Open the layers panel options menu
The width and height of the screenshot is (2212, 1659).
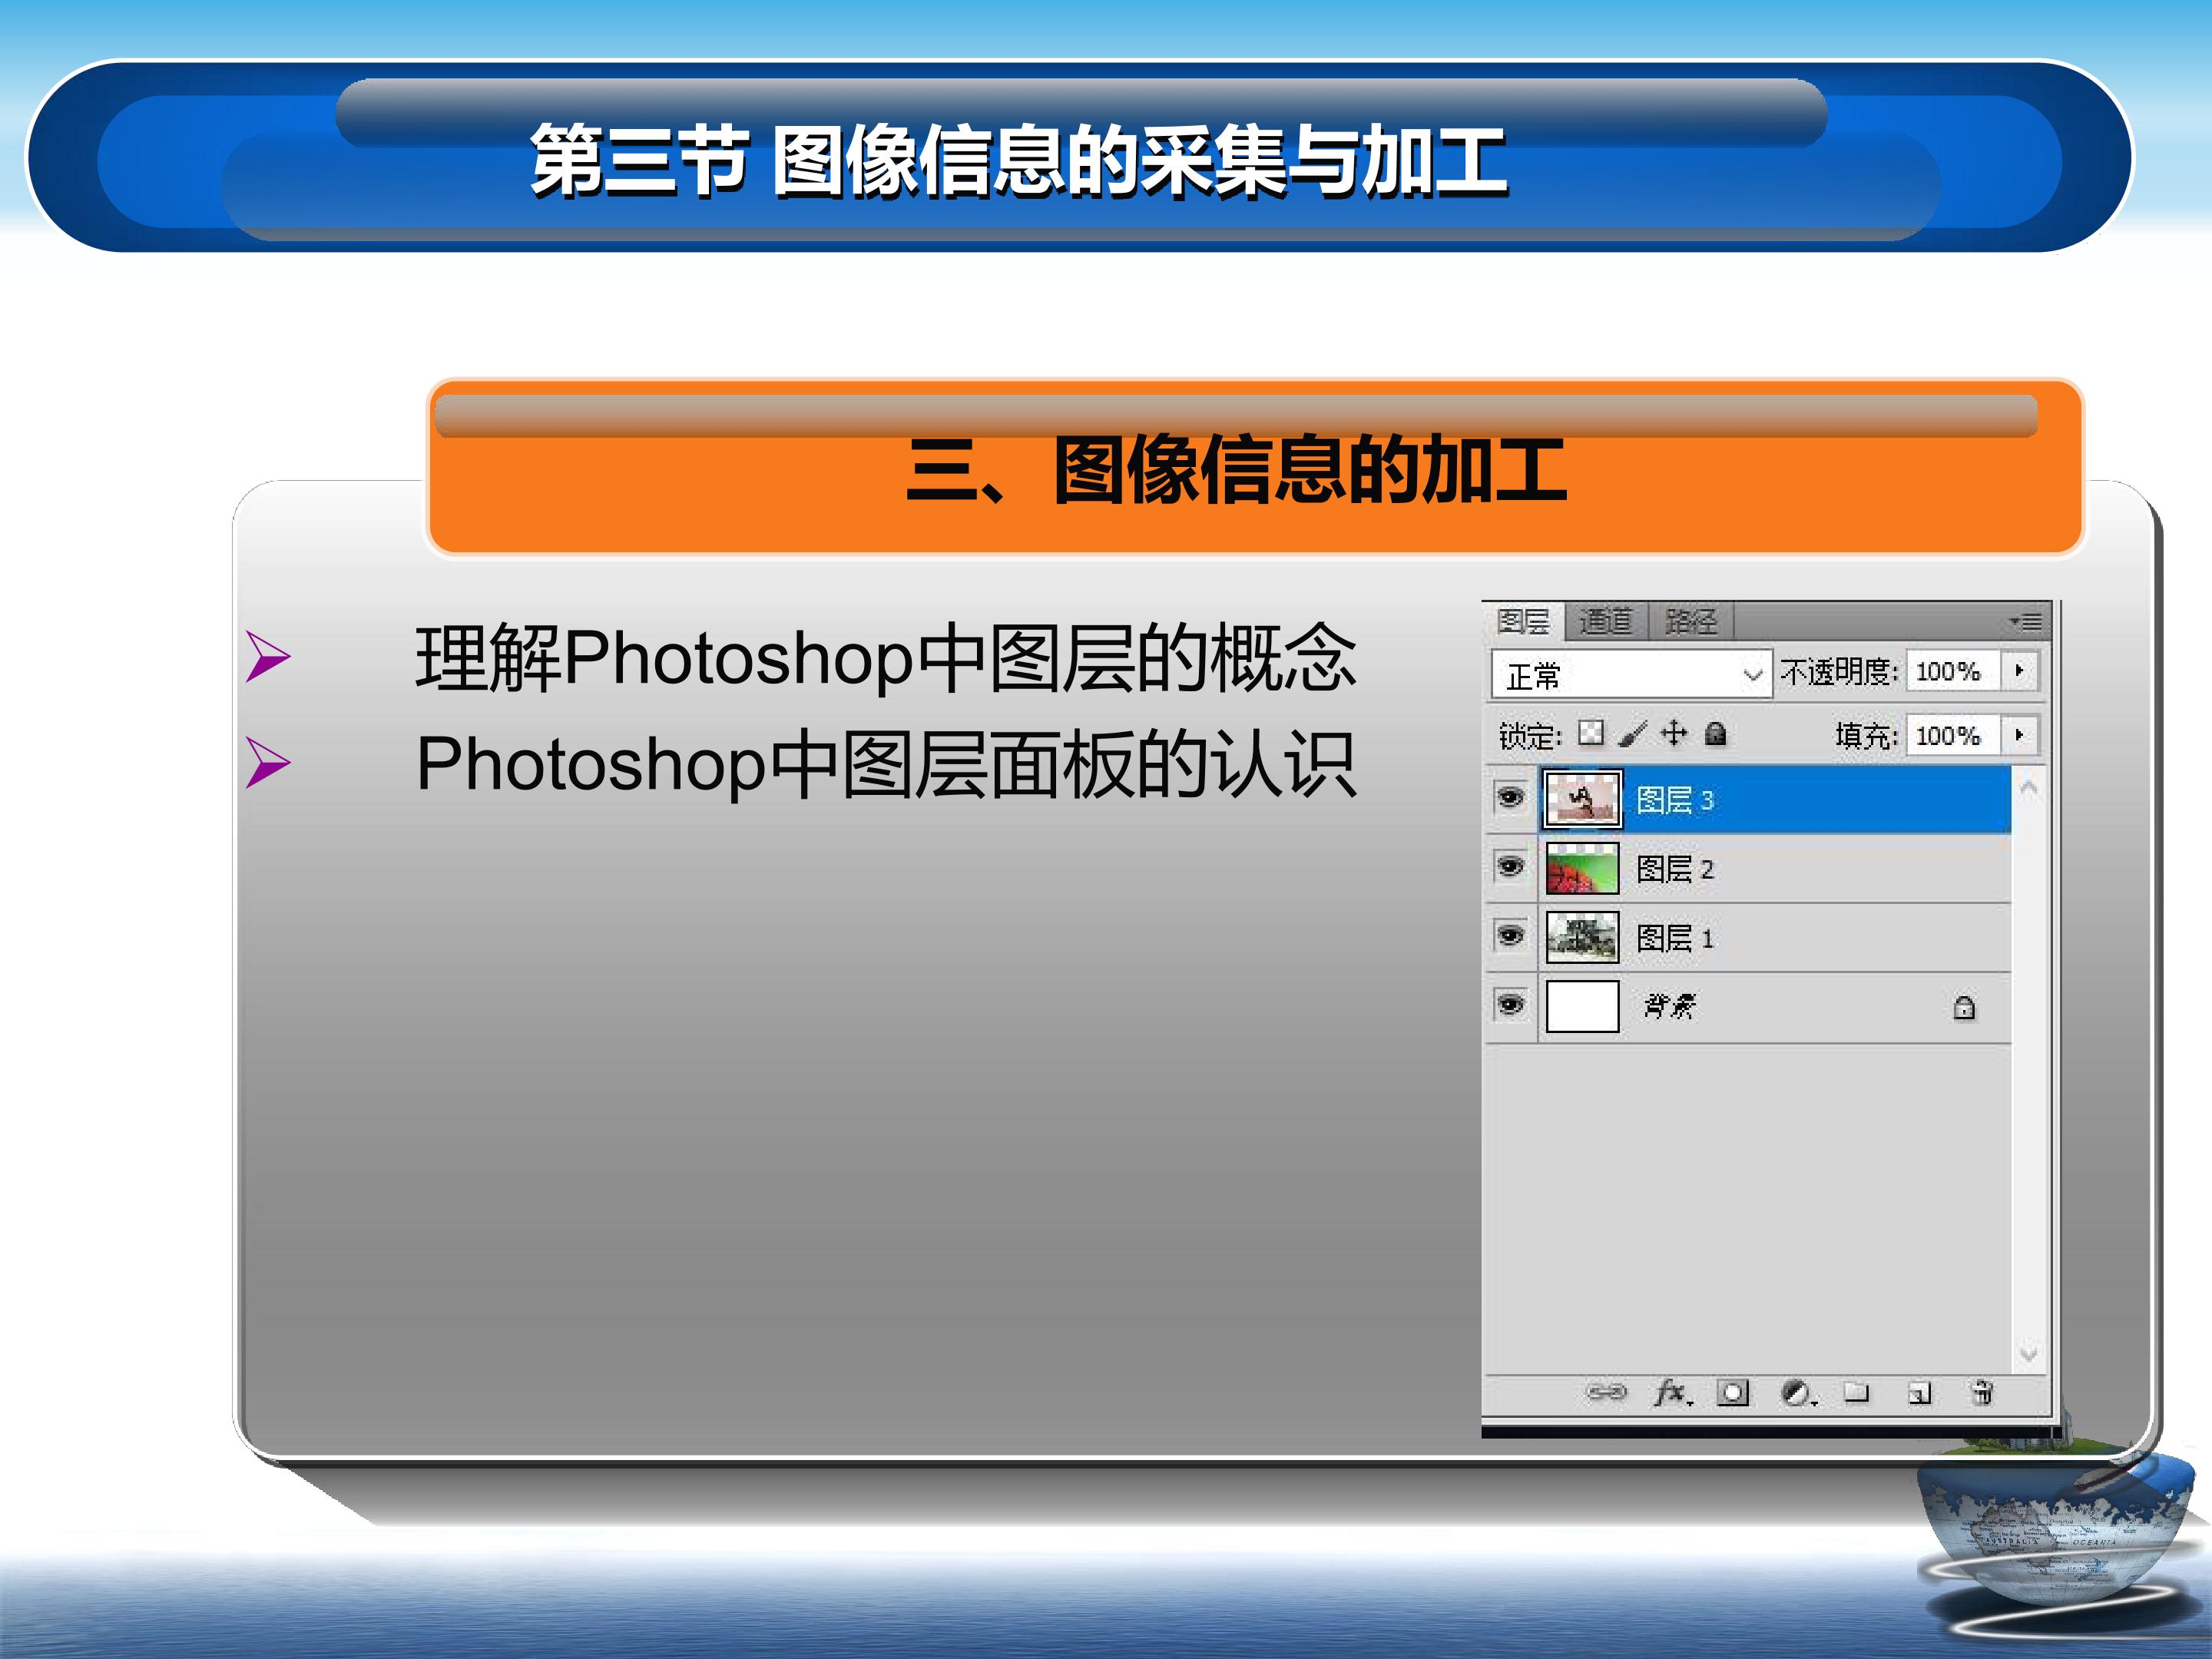point(2025,622)
